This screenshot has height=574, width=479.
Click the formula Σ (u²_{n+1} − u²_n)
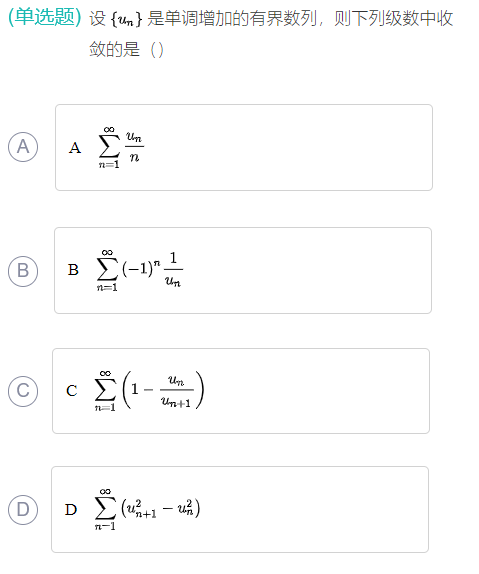point(147,510)
